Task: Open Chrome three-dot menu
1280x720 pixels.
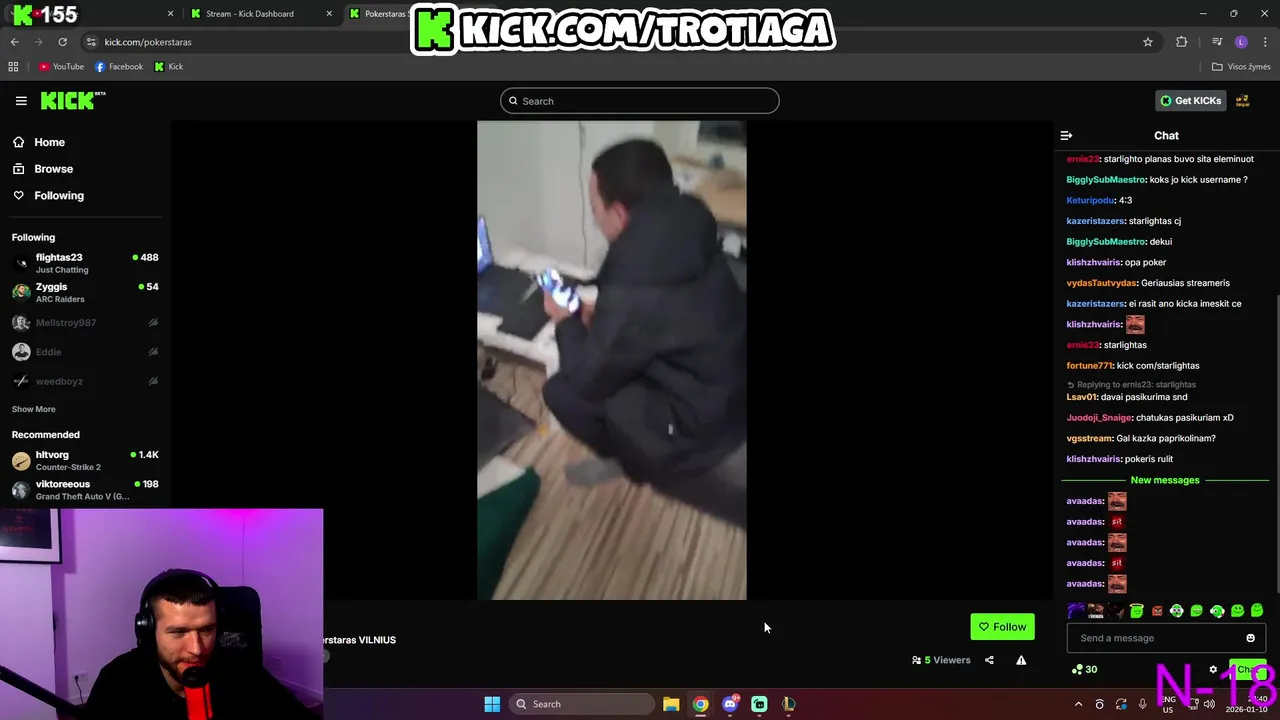Action: click(x=1265, y=42)
